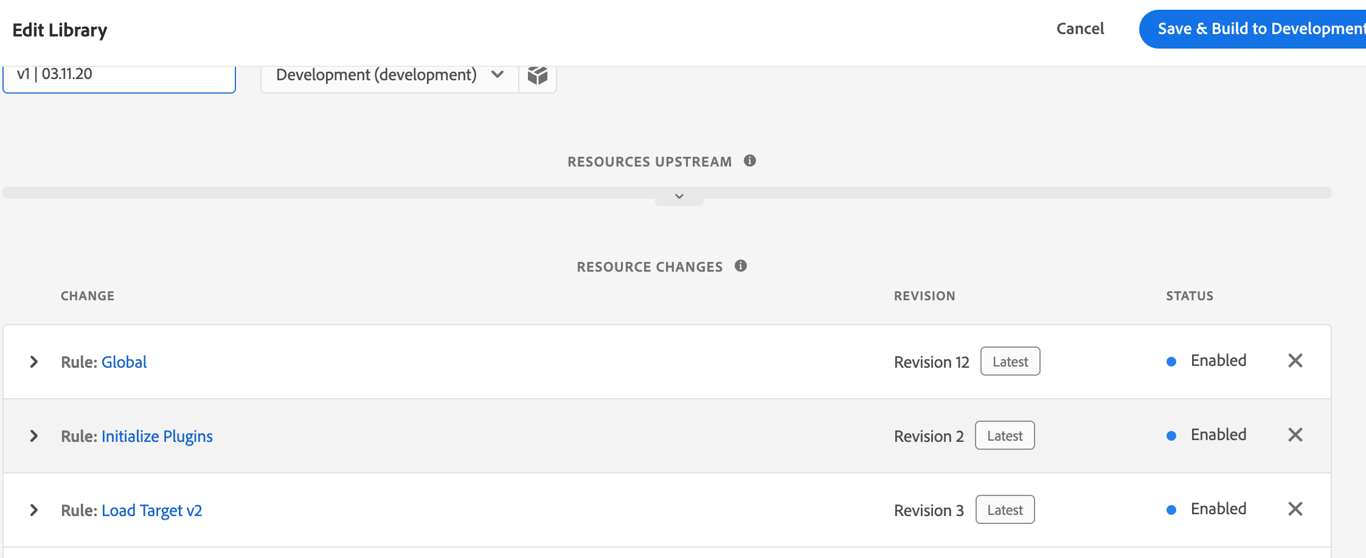Remove the Initialize Plugins rule

[x=1295, y=435]
